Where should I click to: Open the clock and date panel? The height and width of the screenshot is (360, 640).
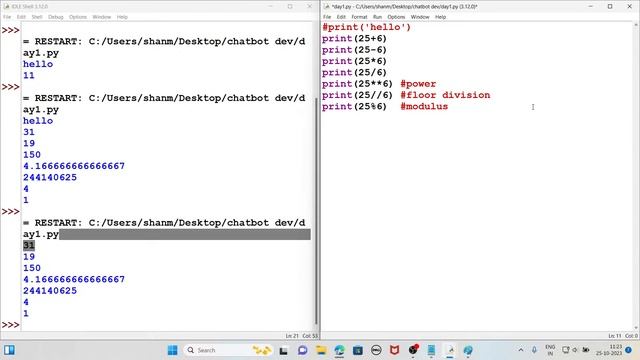pyautogui.click(x=609, y=350)
